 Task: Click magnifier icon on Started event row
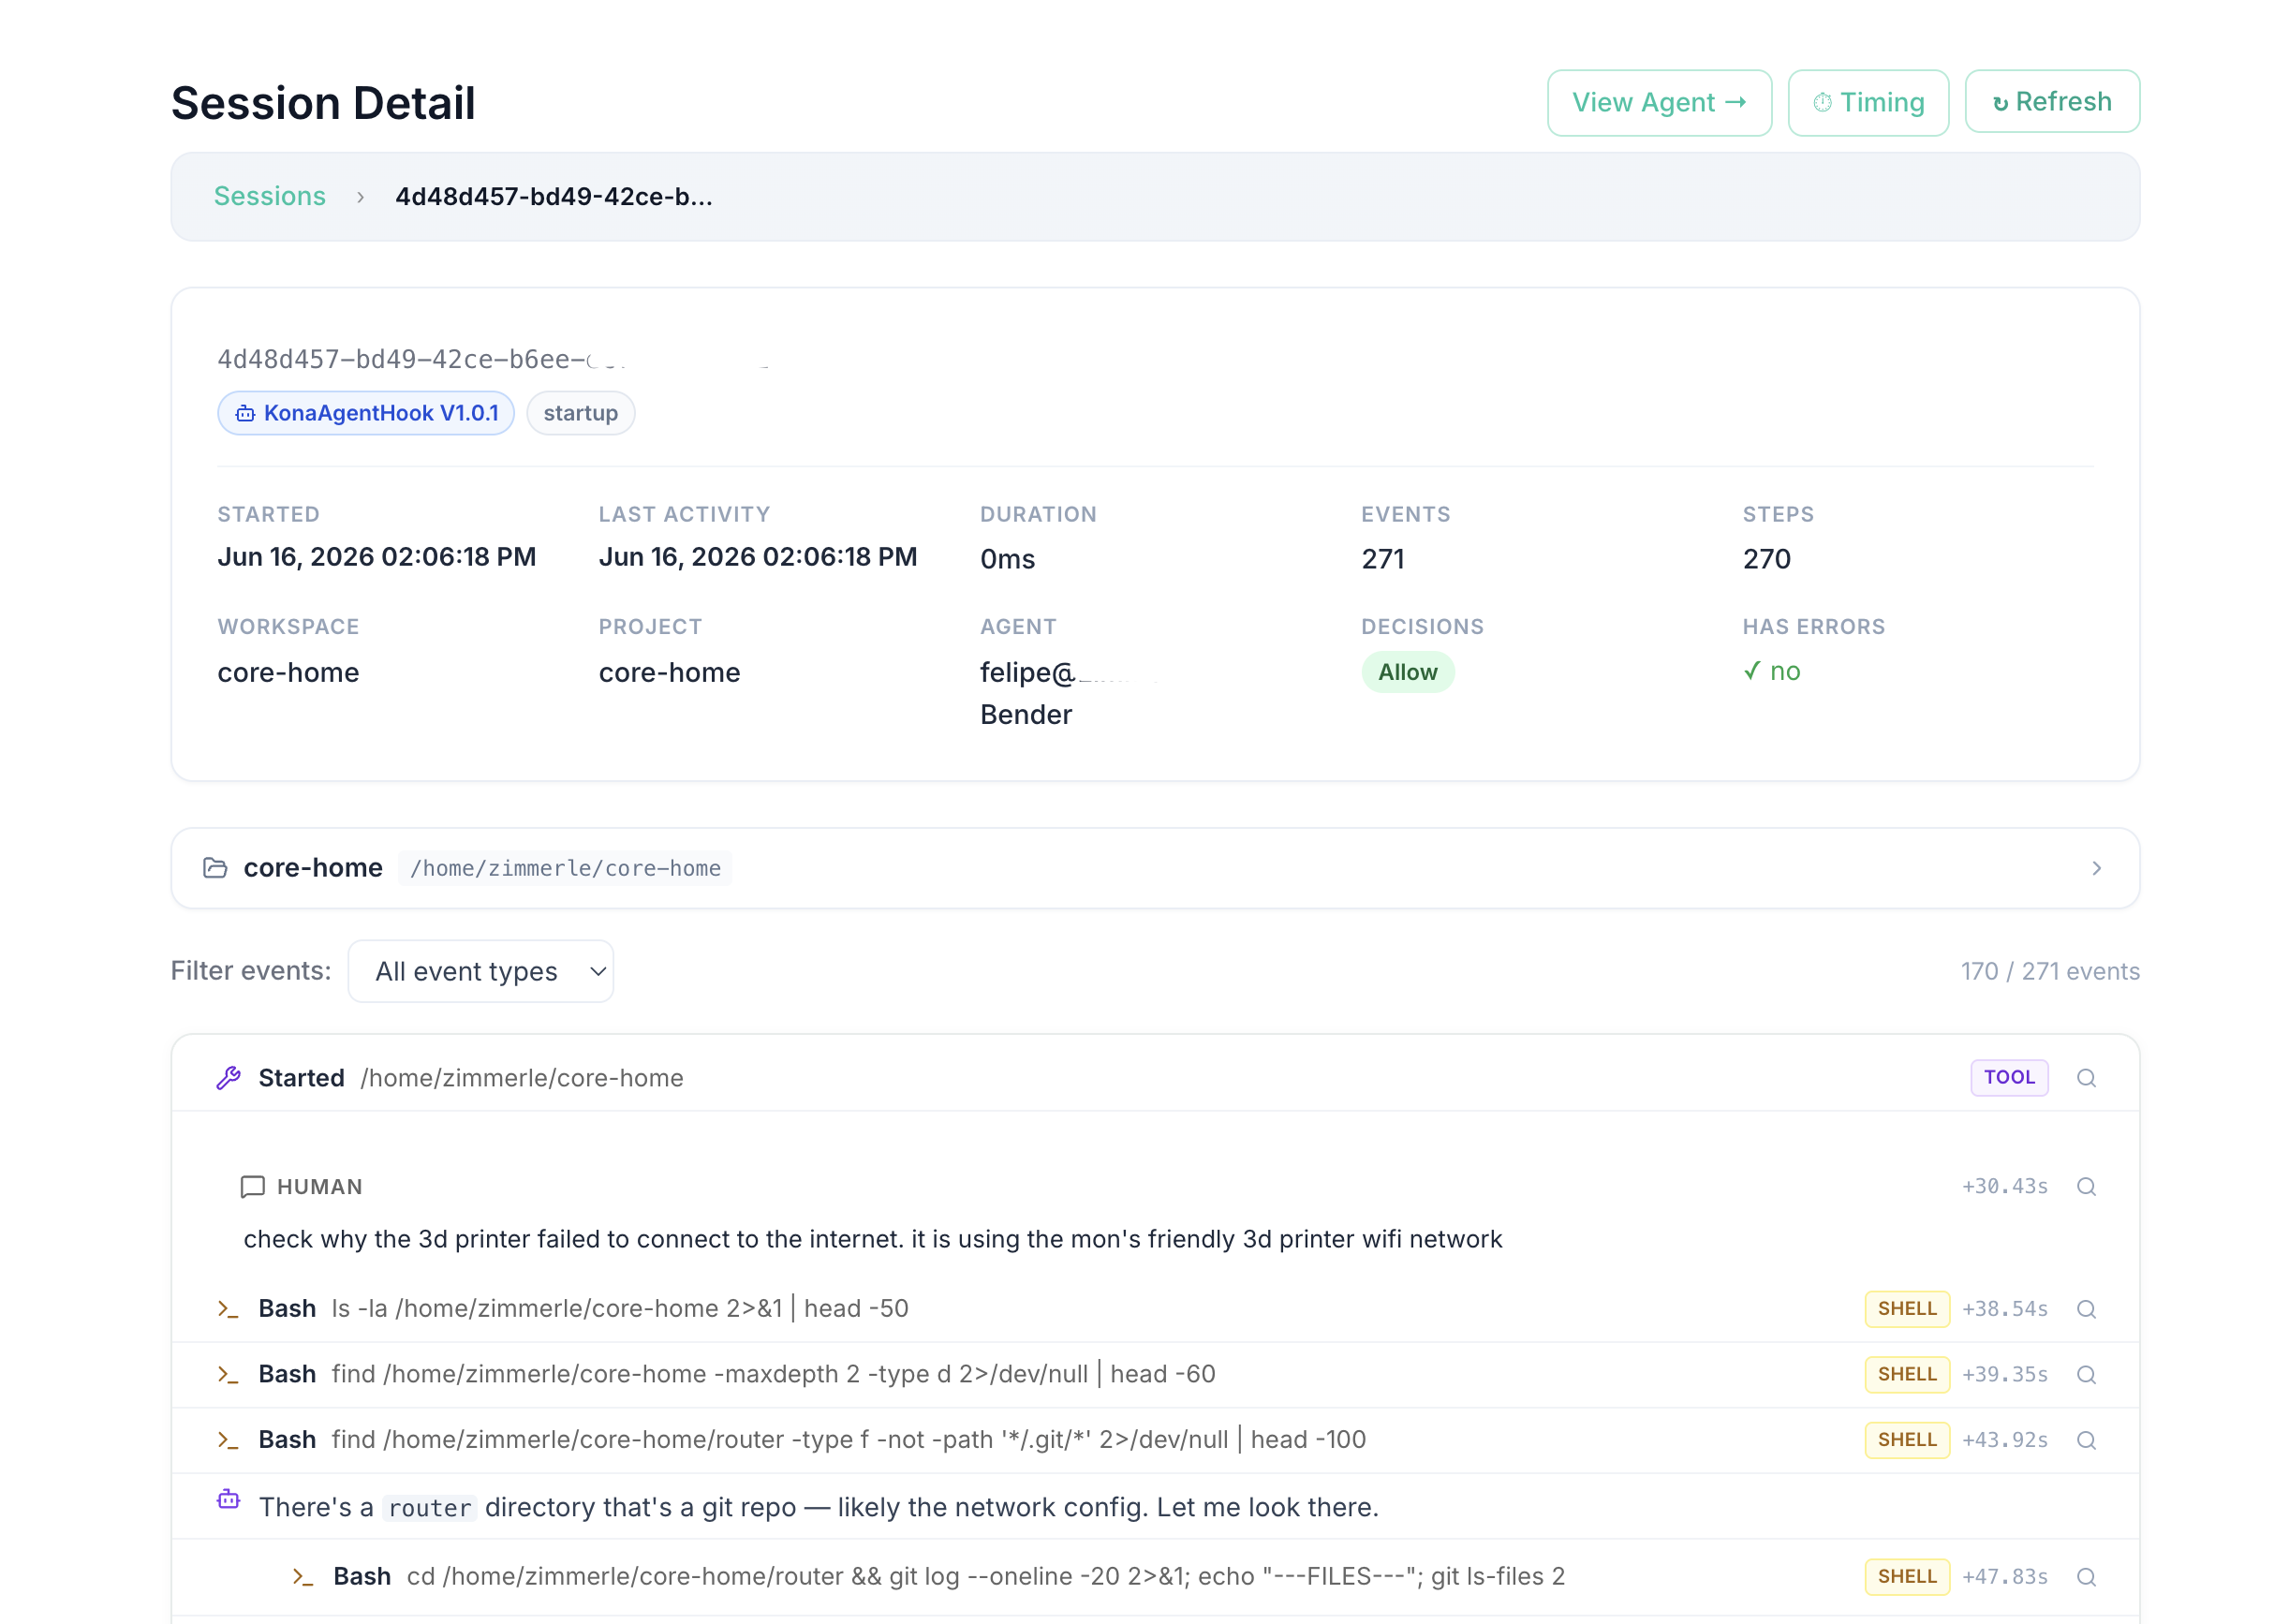click(2085, 1078)
